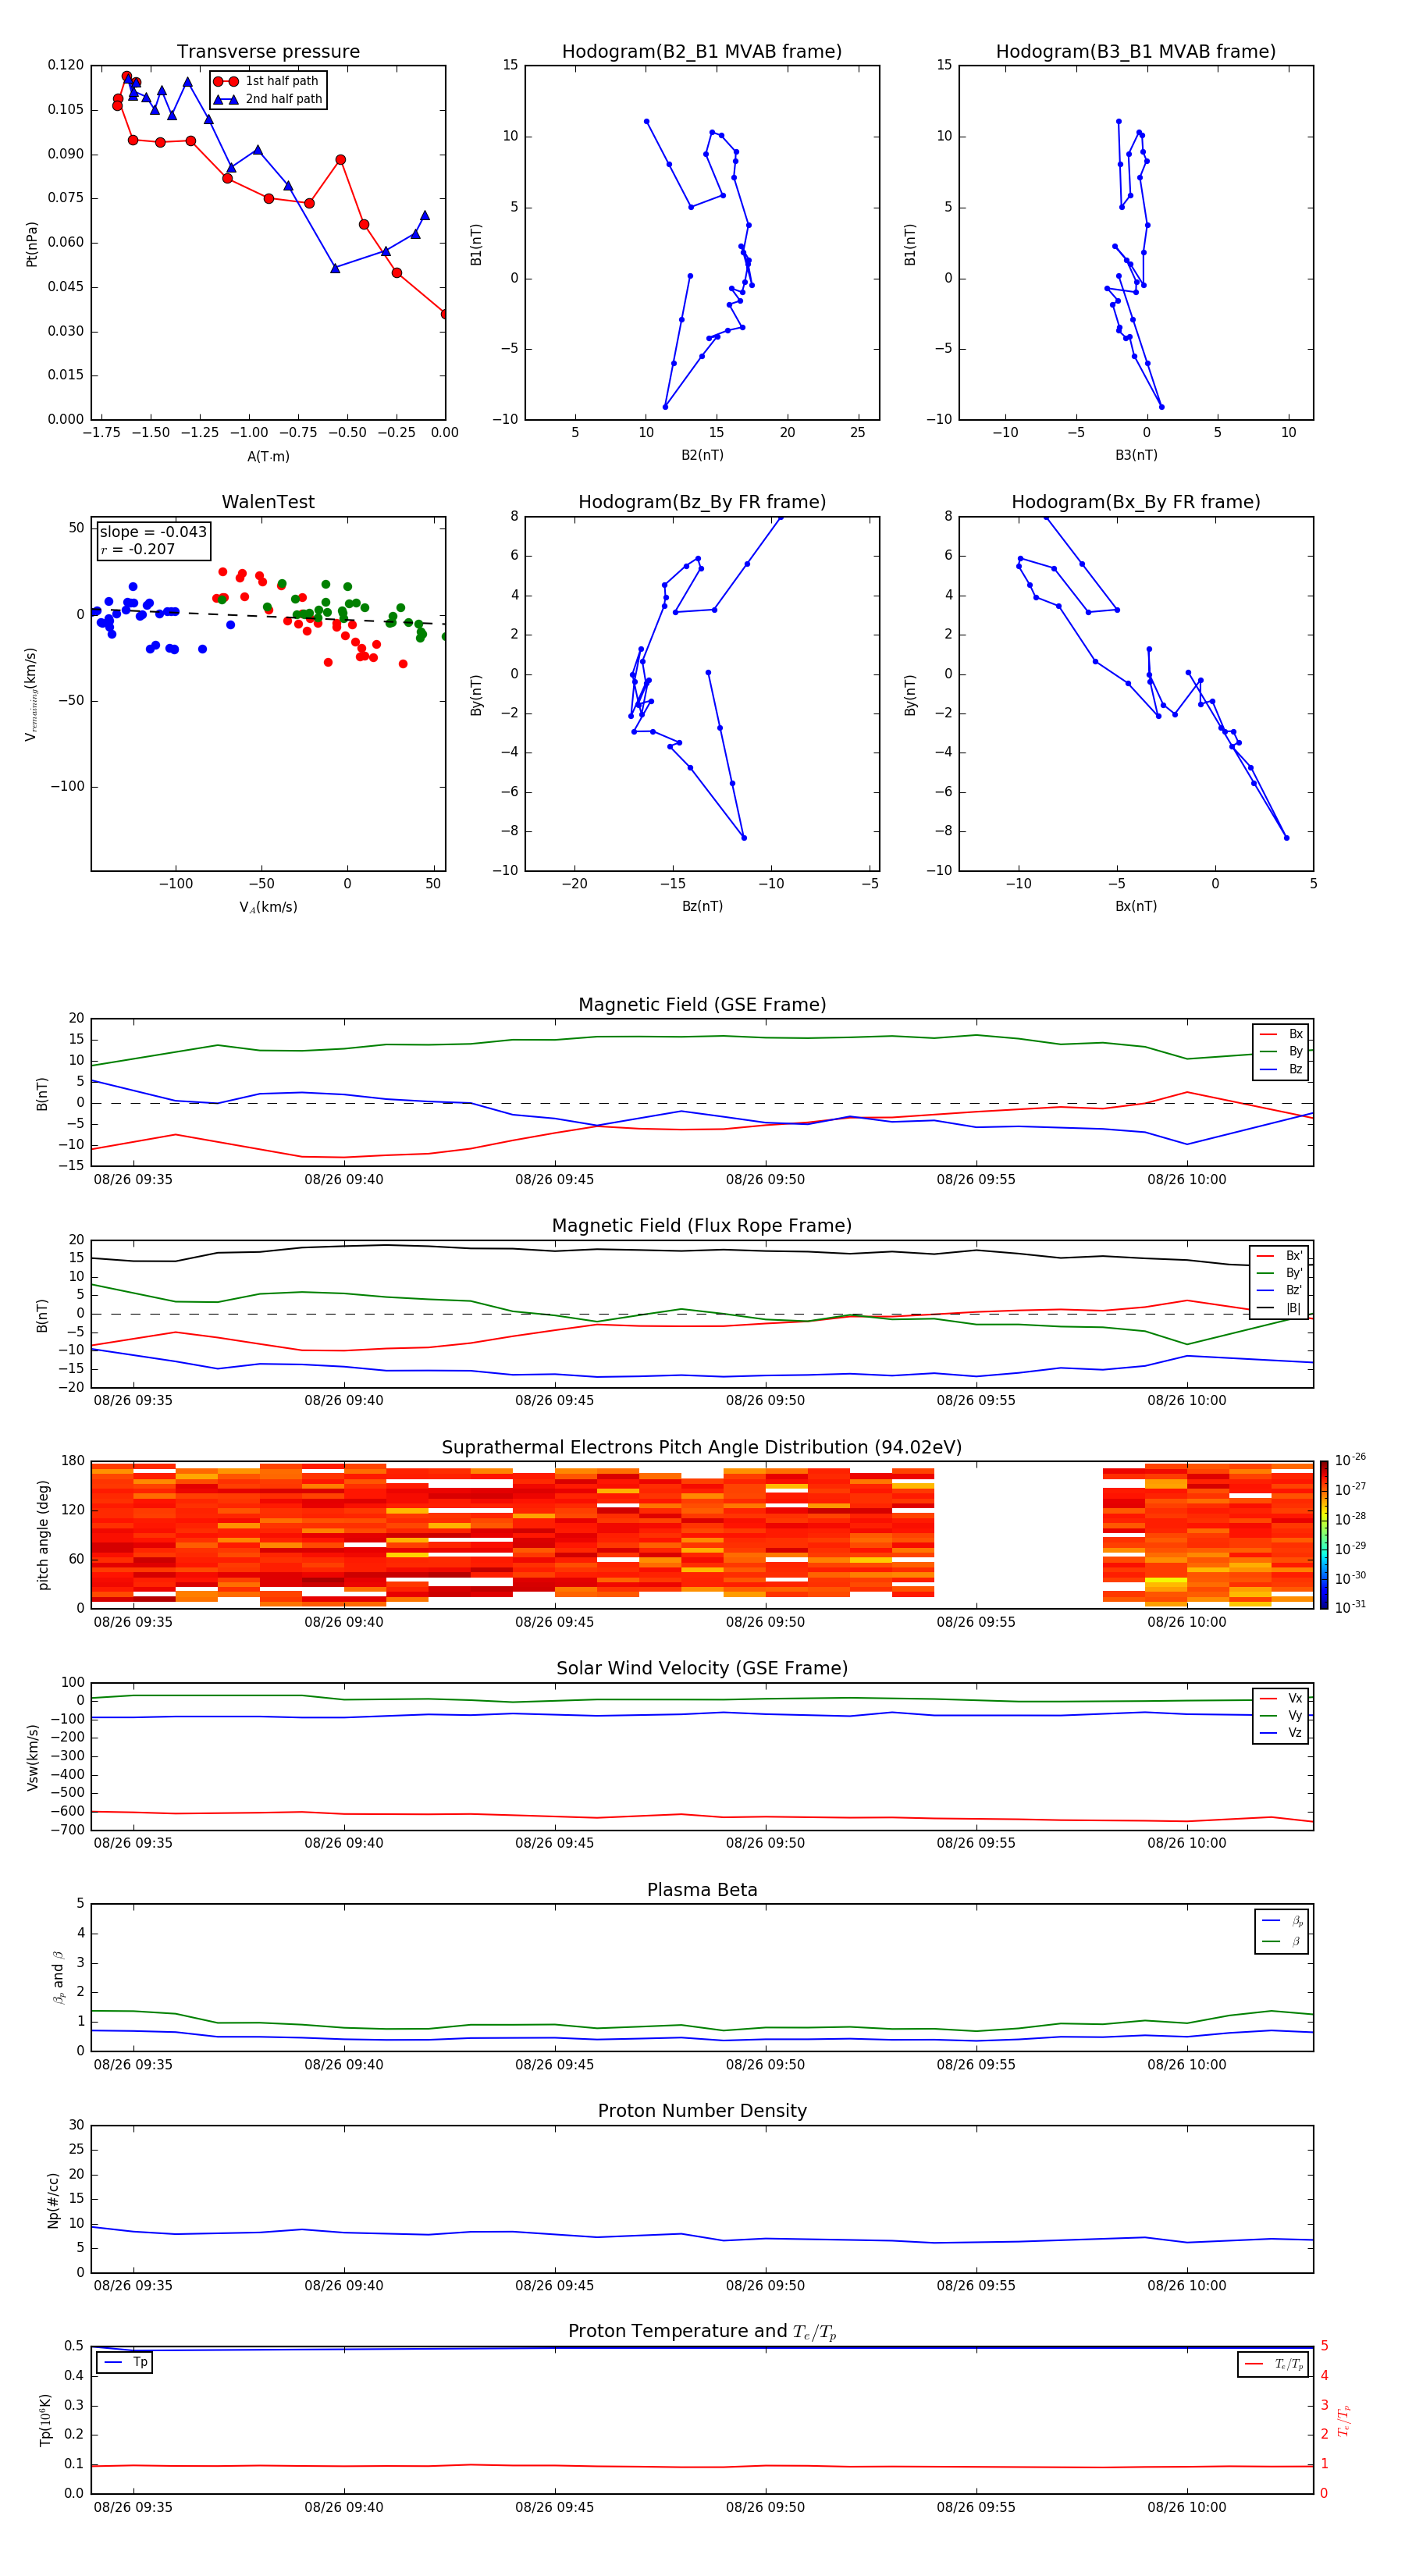Click the "Suprathermal Electrons Pitch Angle Distribution" title
The height and width of the screenshot is (2576, 1405).
coord(702,1448)
